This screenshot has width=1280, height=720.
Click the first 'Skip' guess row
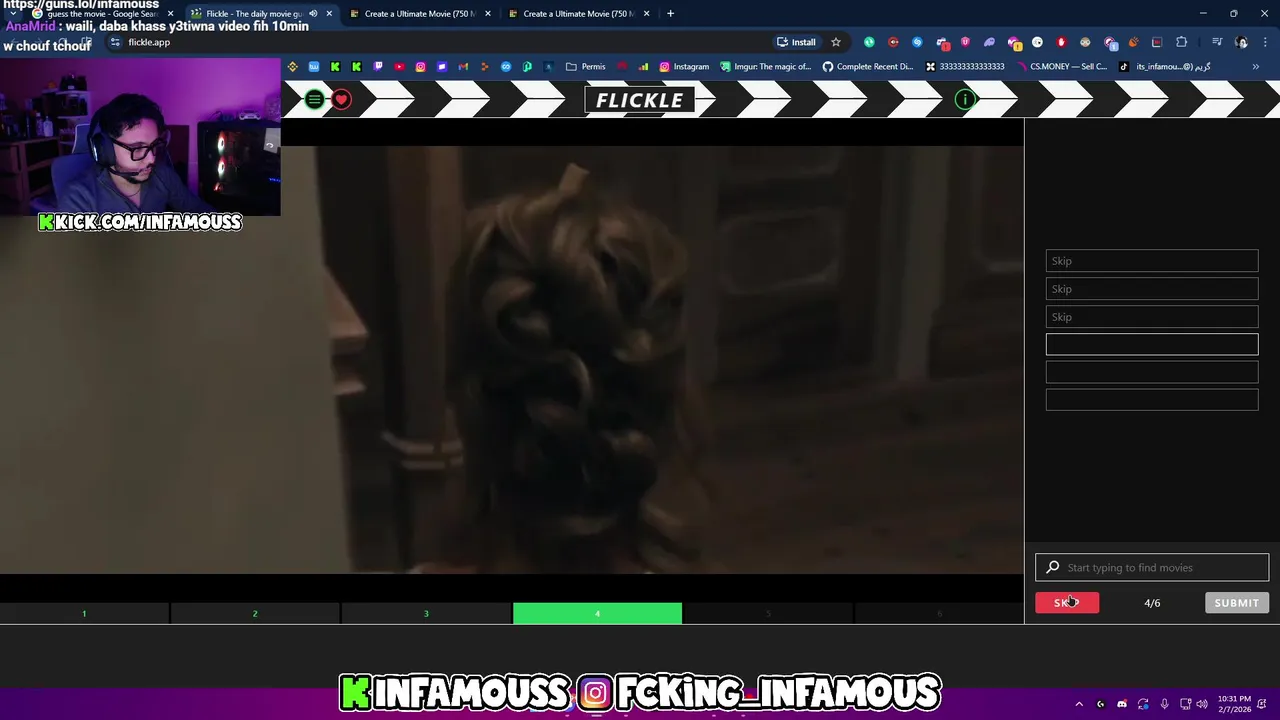click(x=1152, y=261)
